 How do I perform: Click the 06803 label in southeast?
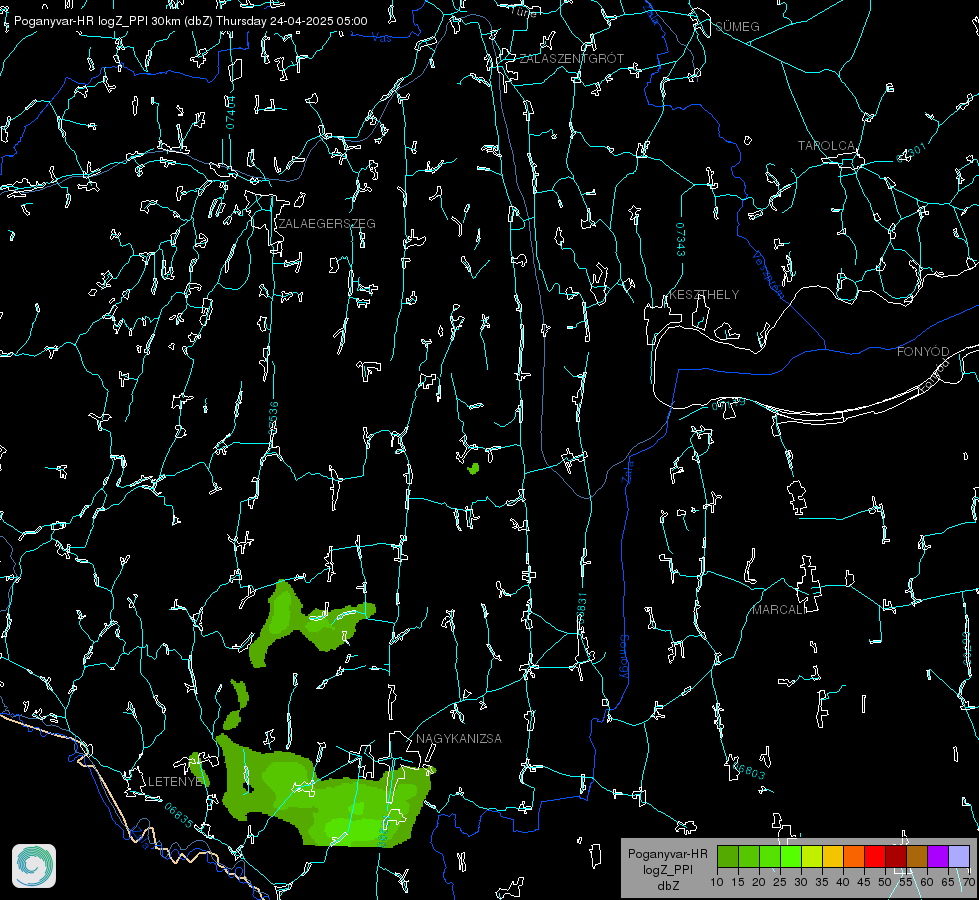pos(749,769)
